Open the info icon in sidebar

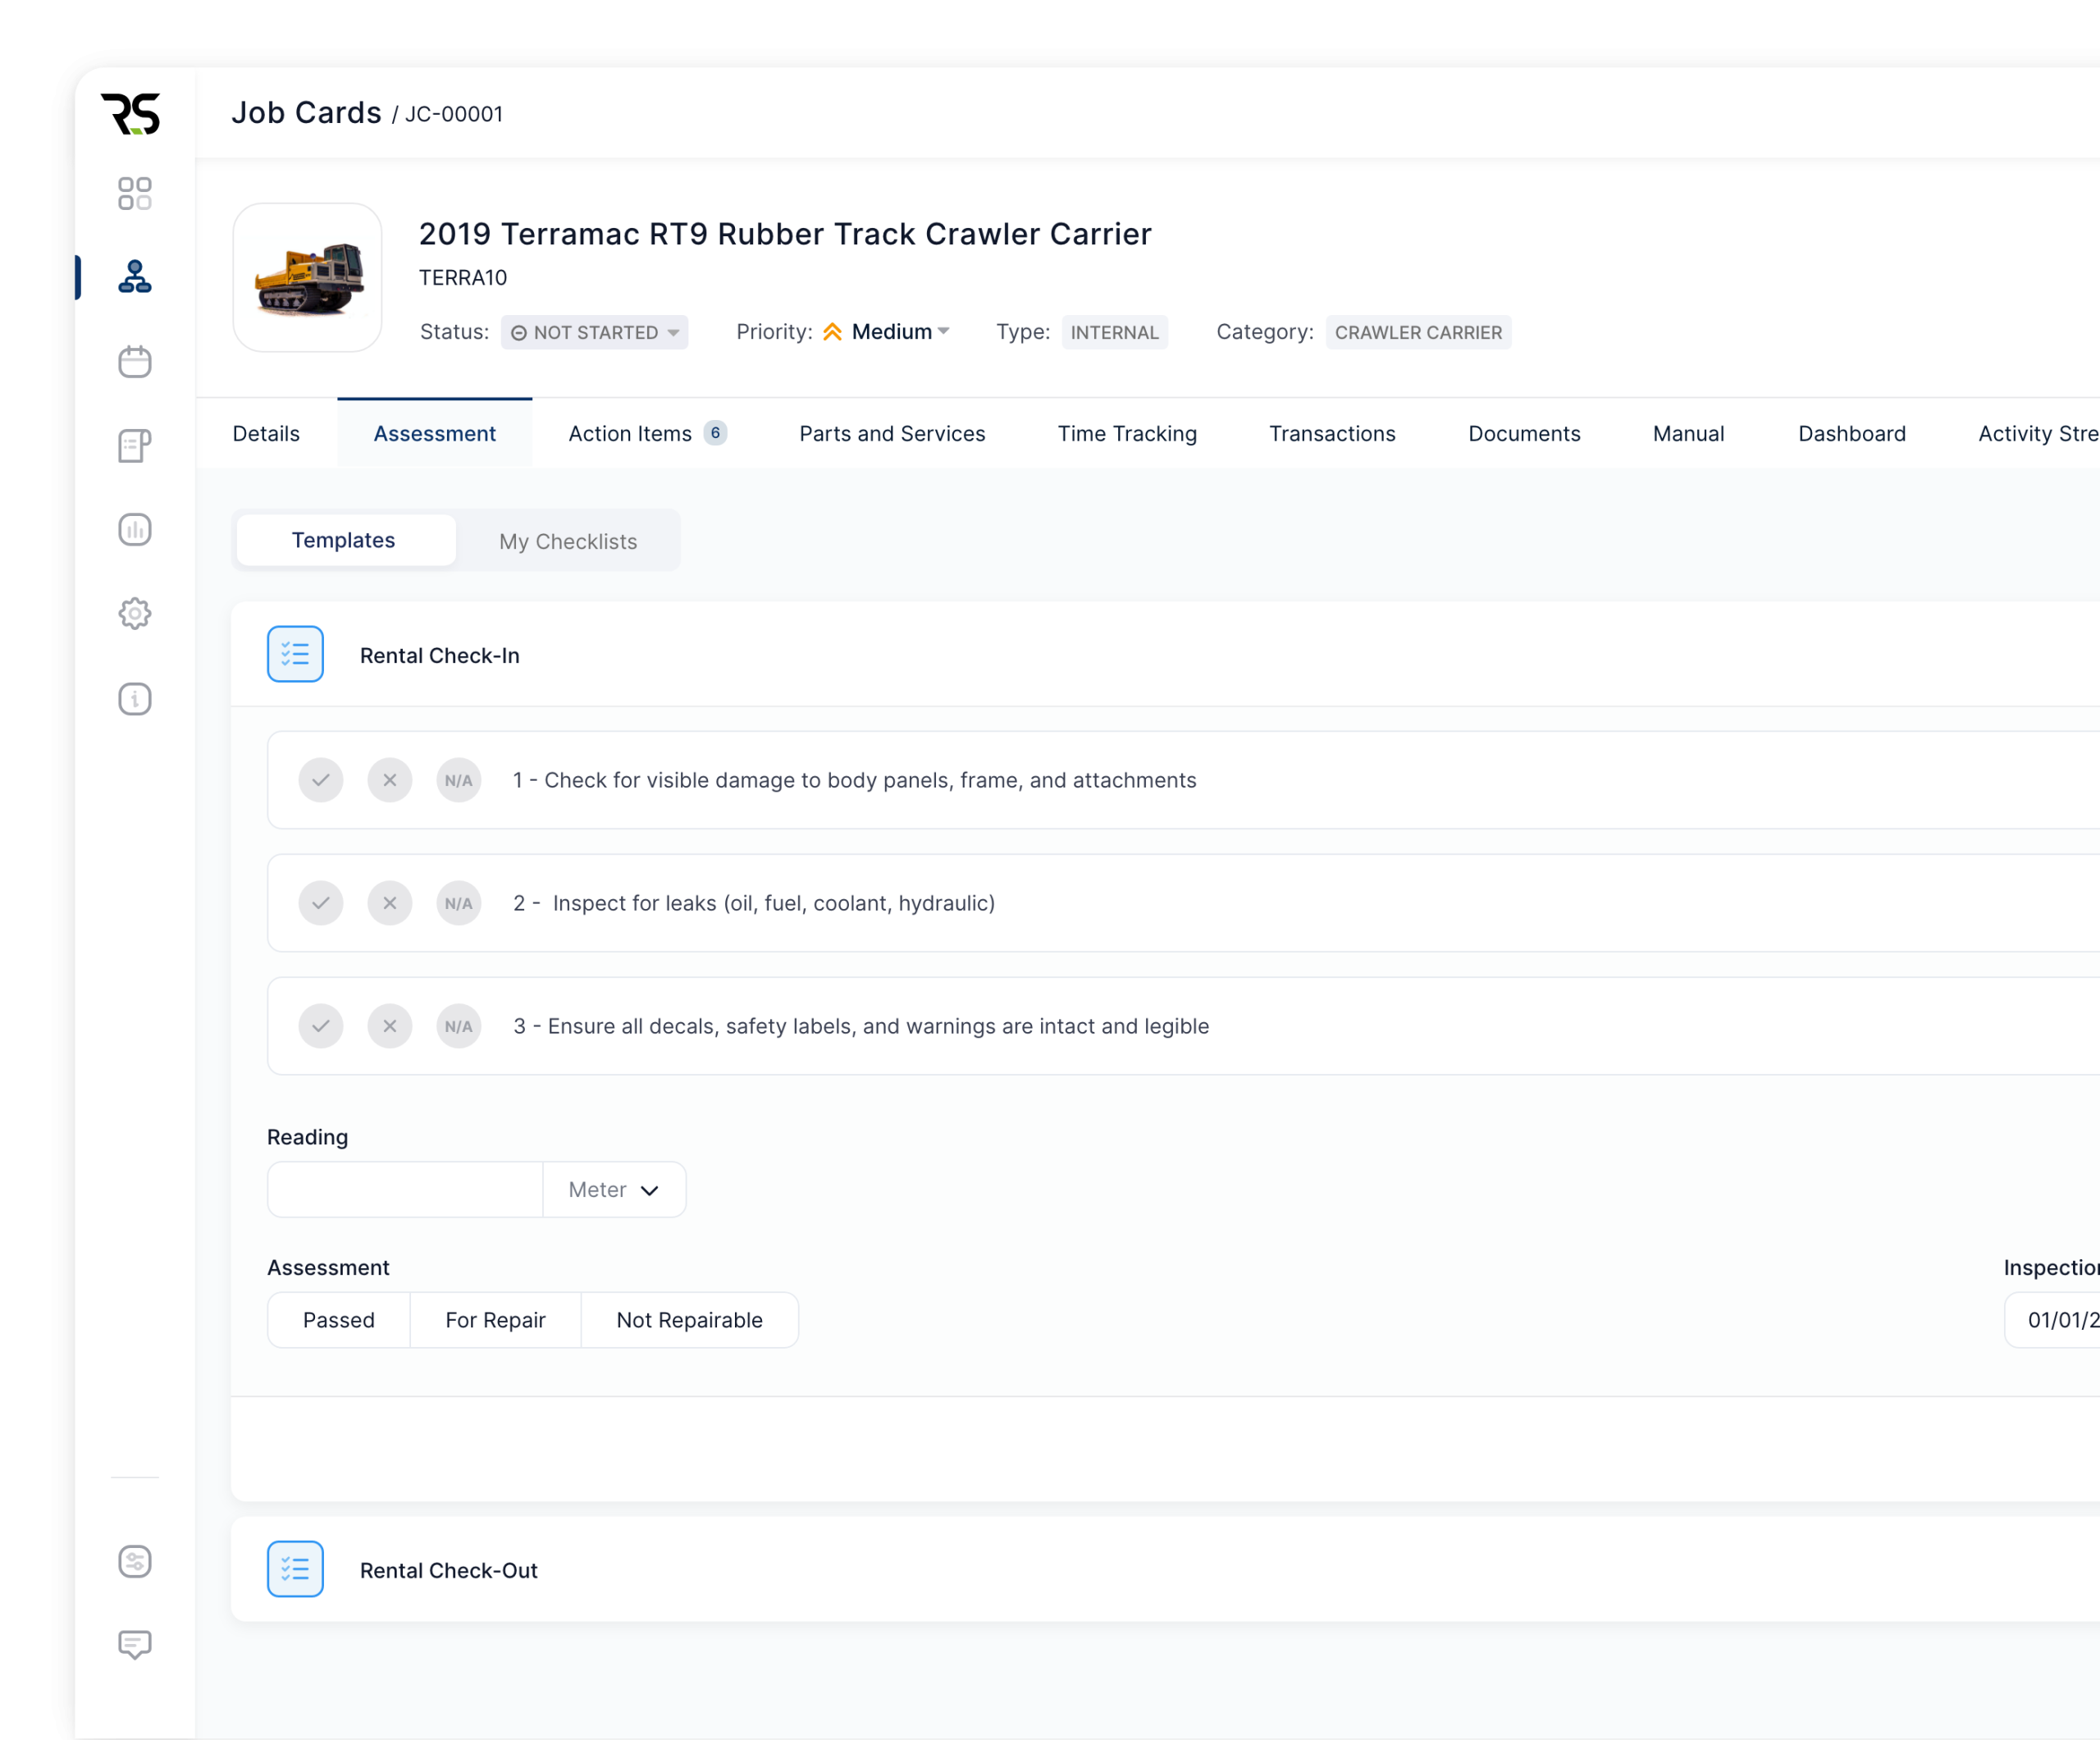pos(135,698)
